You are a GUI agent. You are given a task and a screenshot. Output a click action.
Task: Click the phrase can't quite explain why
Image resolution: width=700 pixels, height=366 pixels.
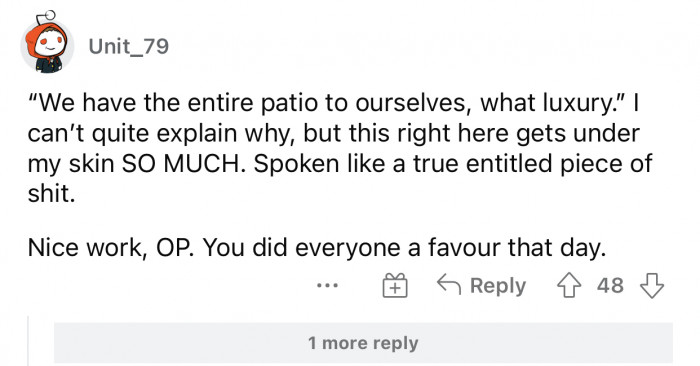(x=160, y=134)
